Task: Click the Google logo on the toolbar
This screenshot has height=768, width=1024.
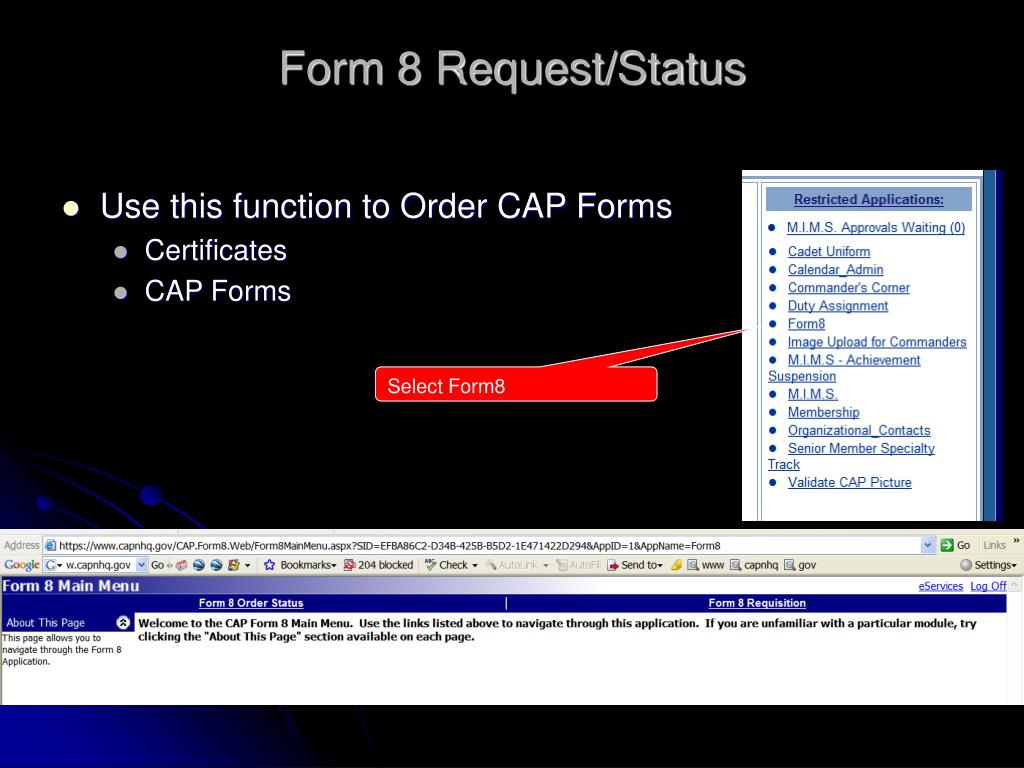Action: [22, 565]
